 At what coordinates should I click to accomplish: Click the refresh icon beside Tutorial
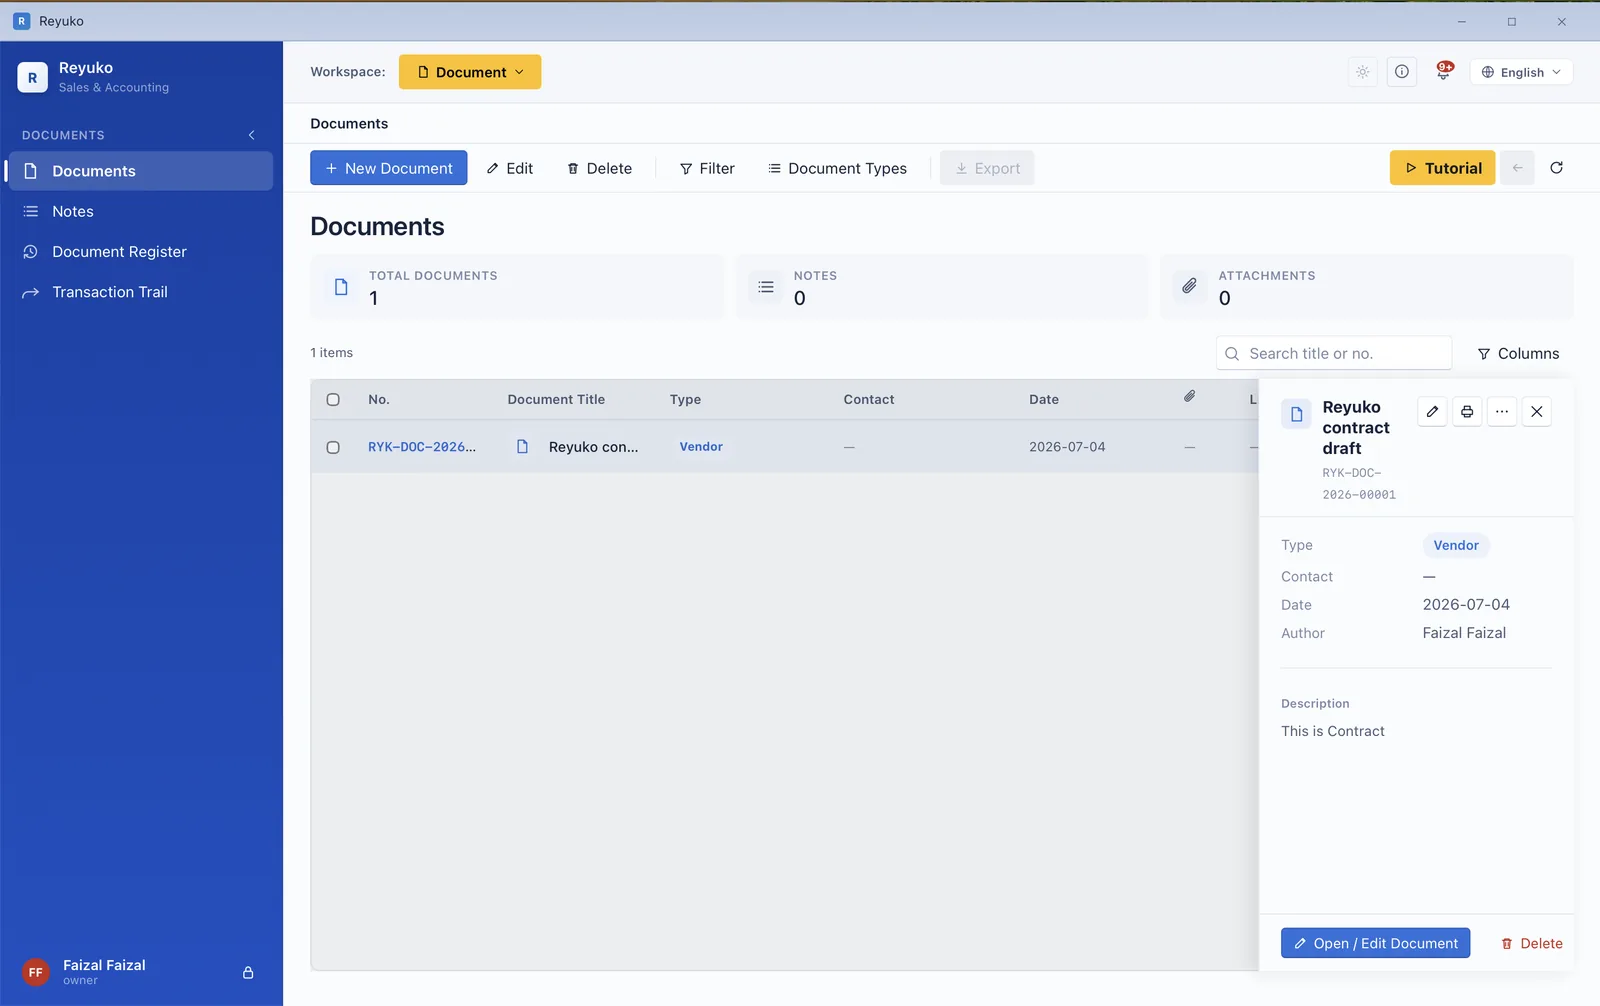point(1556,168)
